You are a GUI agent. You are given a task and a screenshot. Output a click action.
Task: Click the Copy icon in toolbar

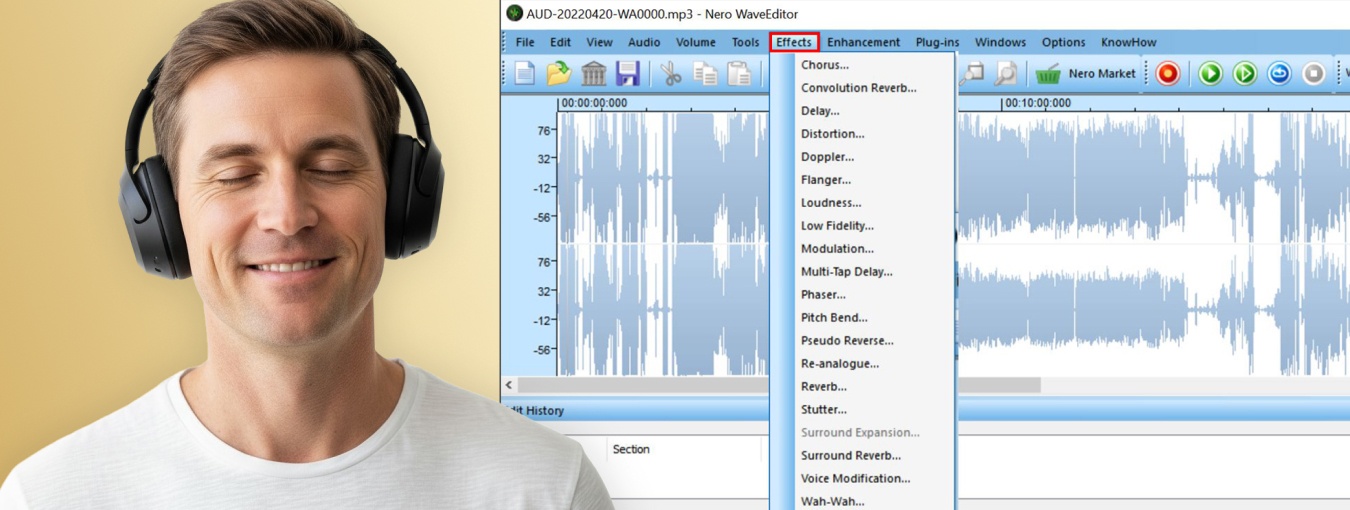point(705,73)
